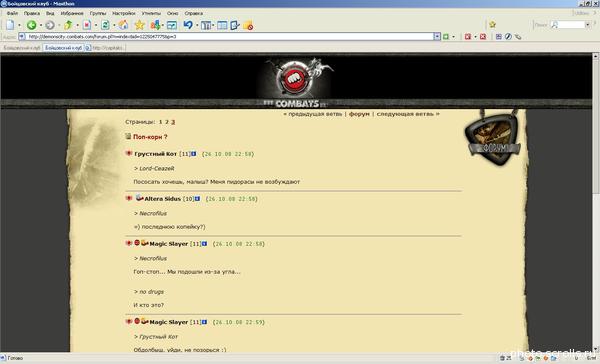
Task: Open back history dropdown arrow
Action: point(41,26)
